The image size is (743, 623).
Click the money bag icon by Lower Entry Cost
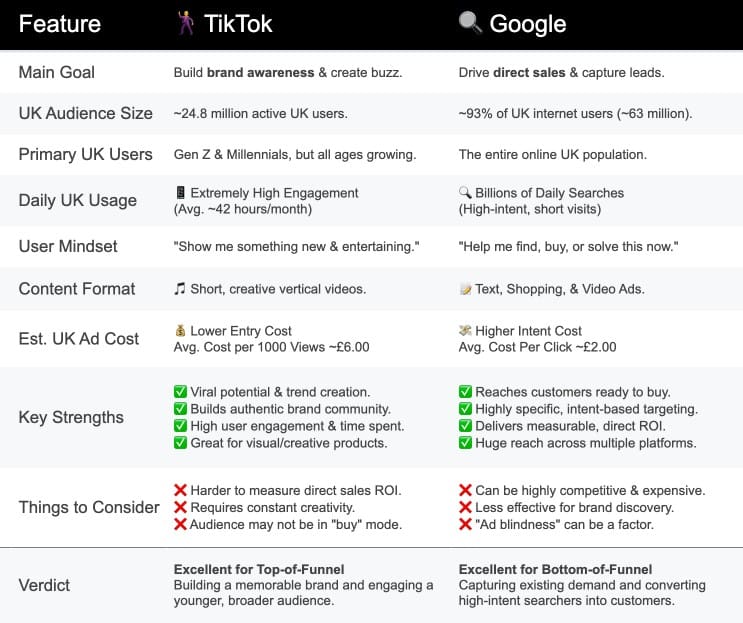(180, 331)
